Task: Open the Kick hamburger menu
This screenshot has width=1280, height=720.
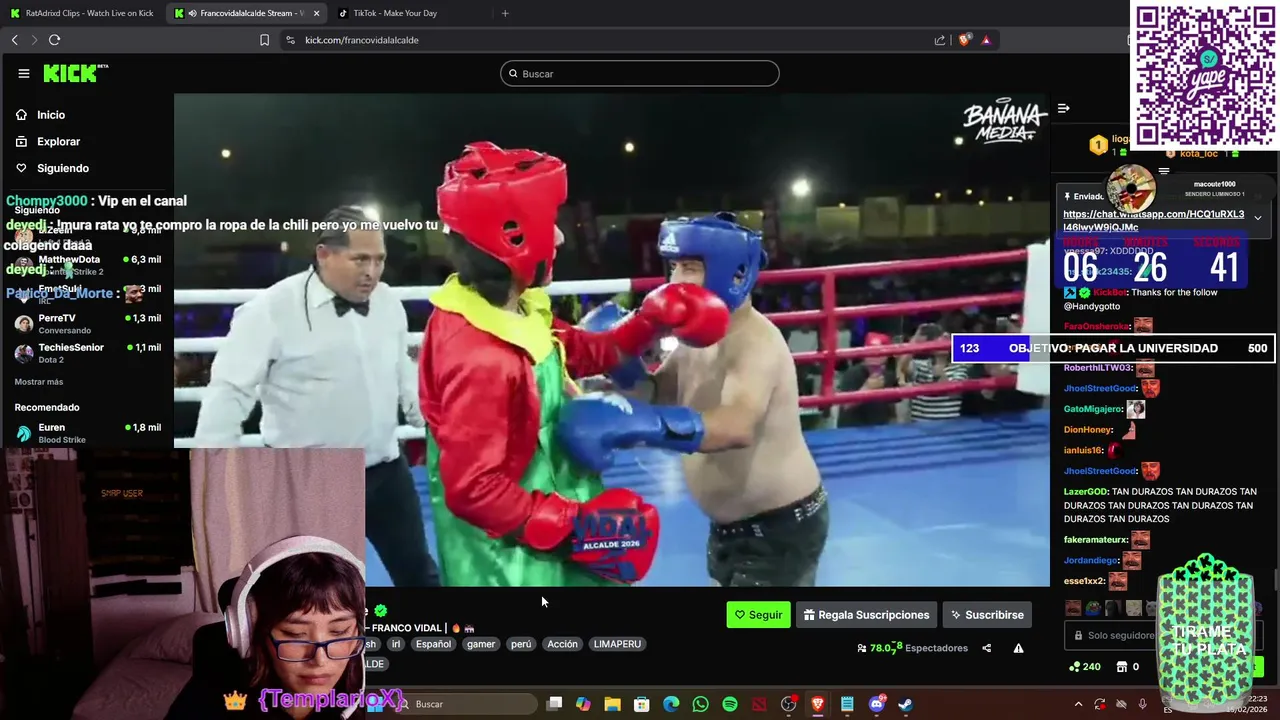Action: pyautogui.click(x=23, y=73)
